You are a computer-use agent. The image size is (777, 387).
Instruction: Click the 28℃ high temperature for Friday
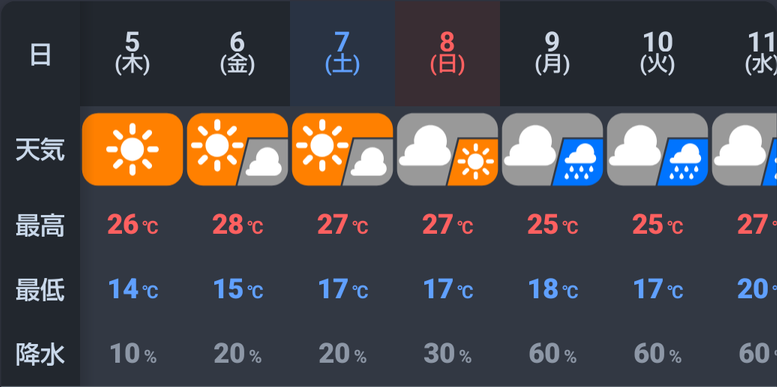pos(238,225)
